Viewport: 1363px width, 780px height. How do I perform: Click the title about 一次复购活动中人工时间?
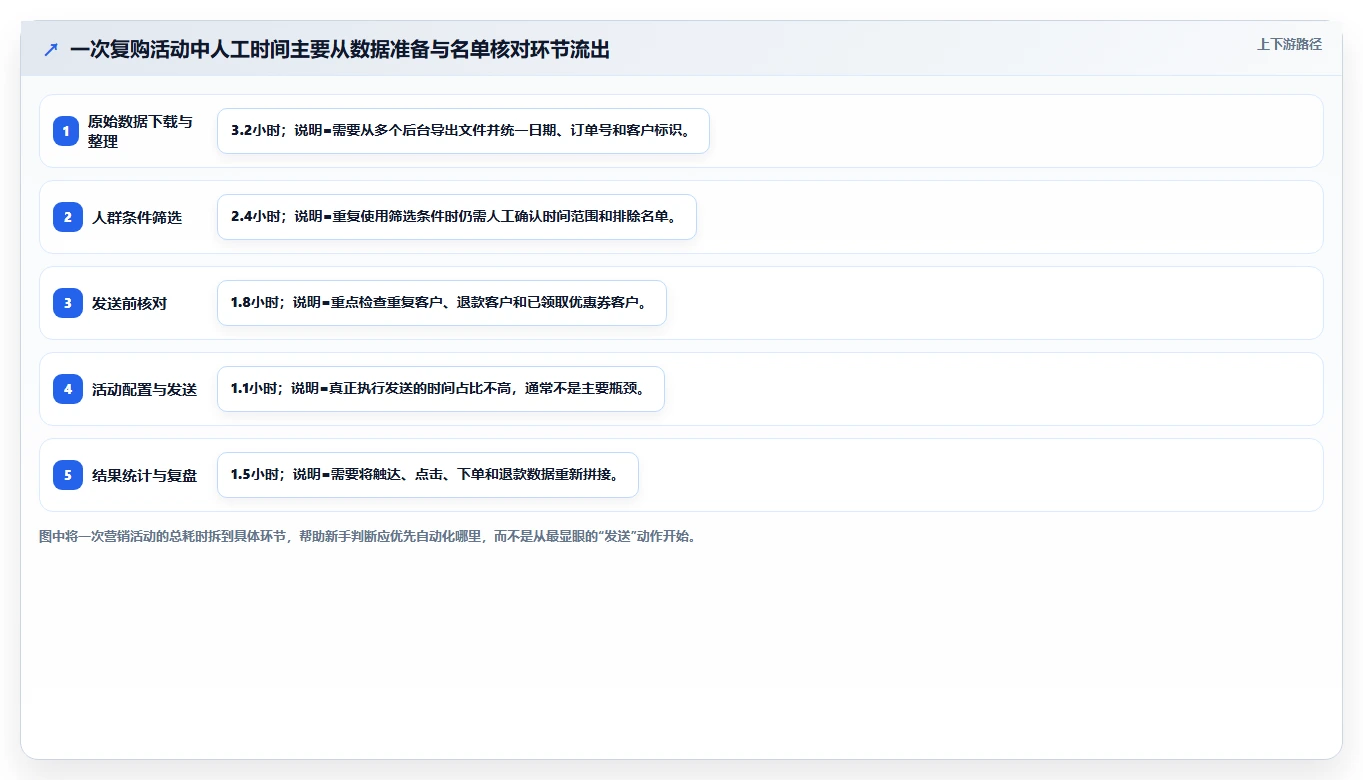pos(340,50)
